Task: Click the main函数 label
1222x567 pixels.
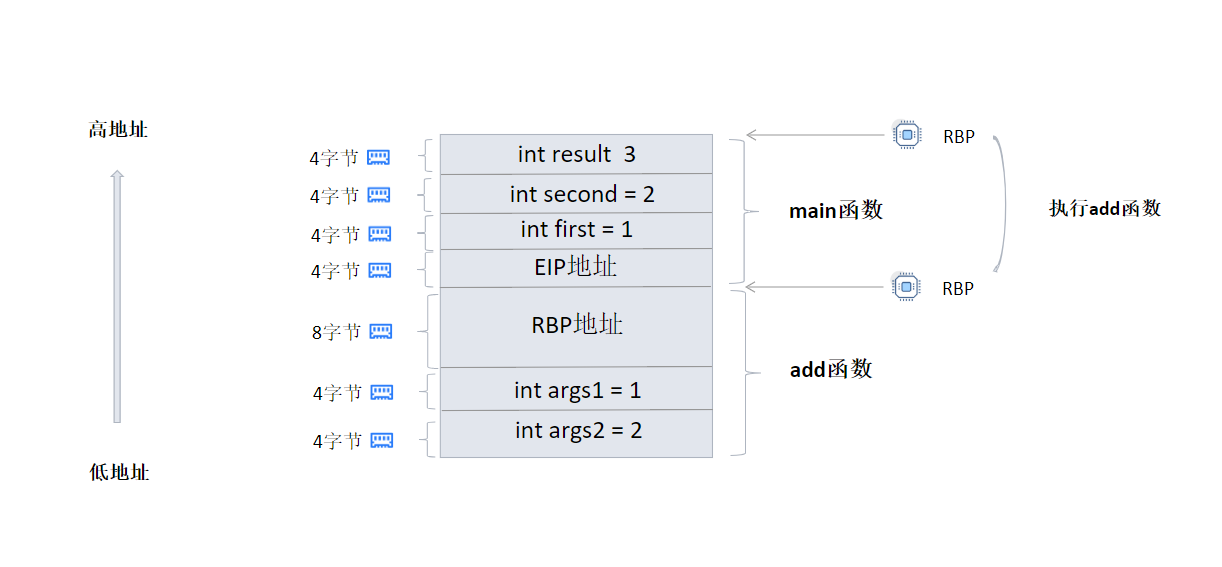Action: (836, 211)
